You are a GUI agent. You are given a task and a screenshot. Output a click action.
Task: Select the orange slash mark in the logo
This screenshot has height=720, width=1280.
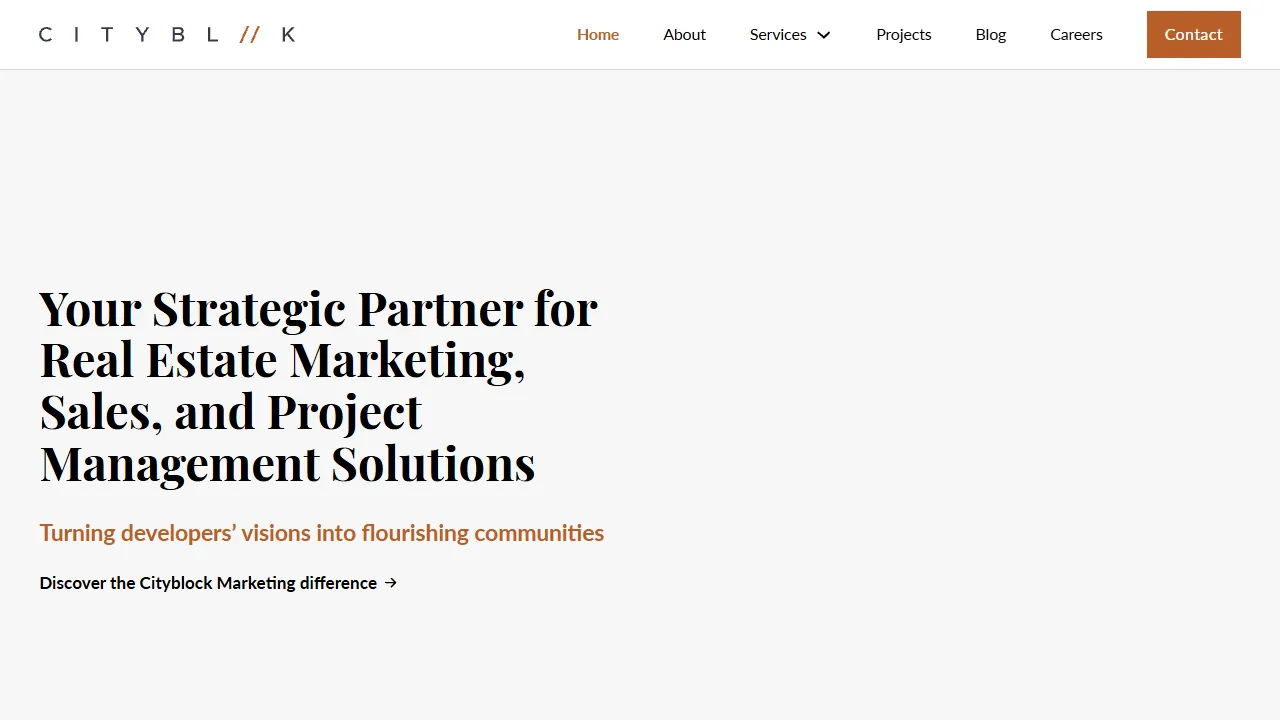click(249, 34)
